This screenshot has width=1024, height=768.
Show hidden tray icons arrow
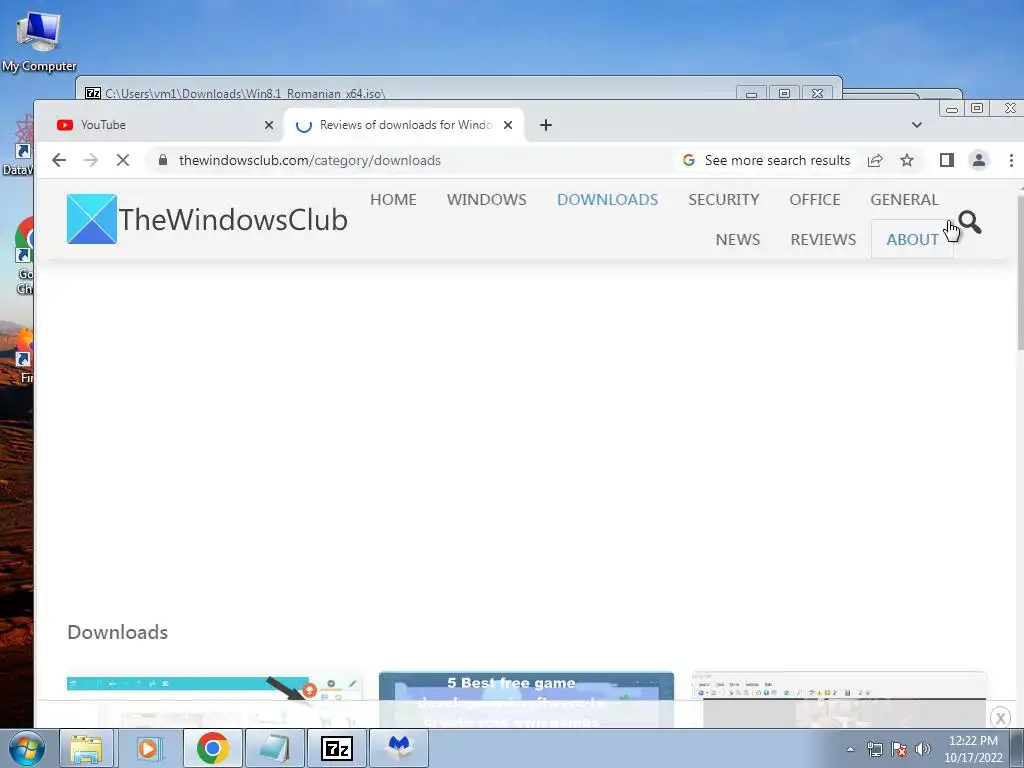(850, 749)
